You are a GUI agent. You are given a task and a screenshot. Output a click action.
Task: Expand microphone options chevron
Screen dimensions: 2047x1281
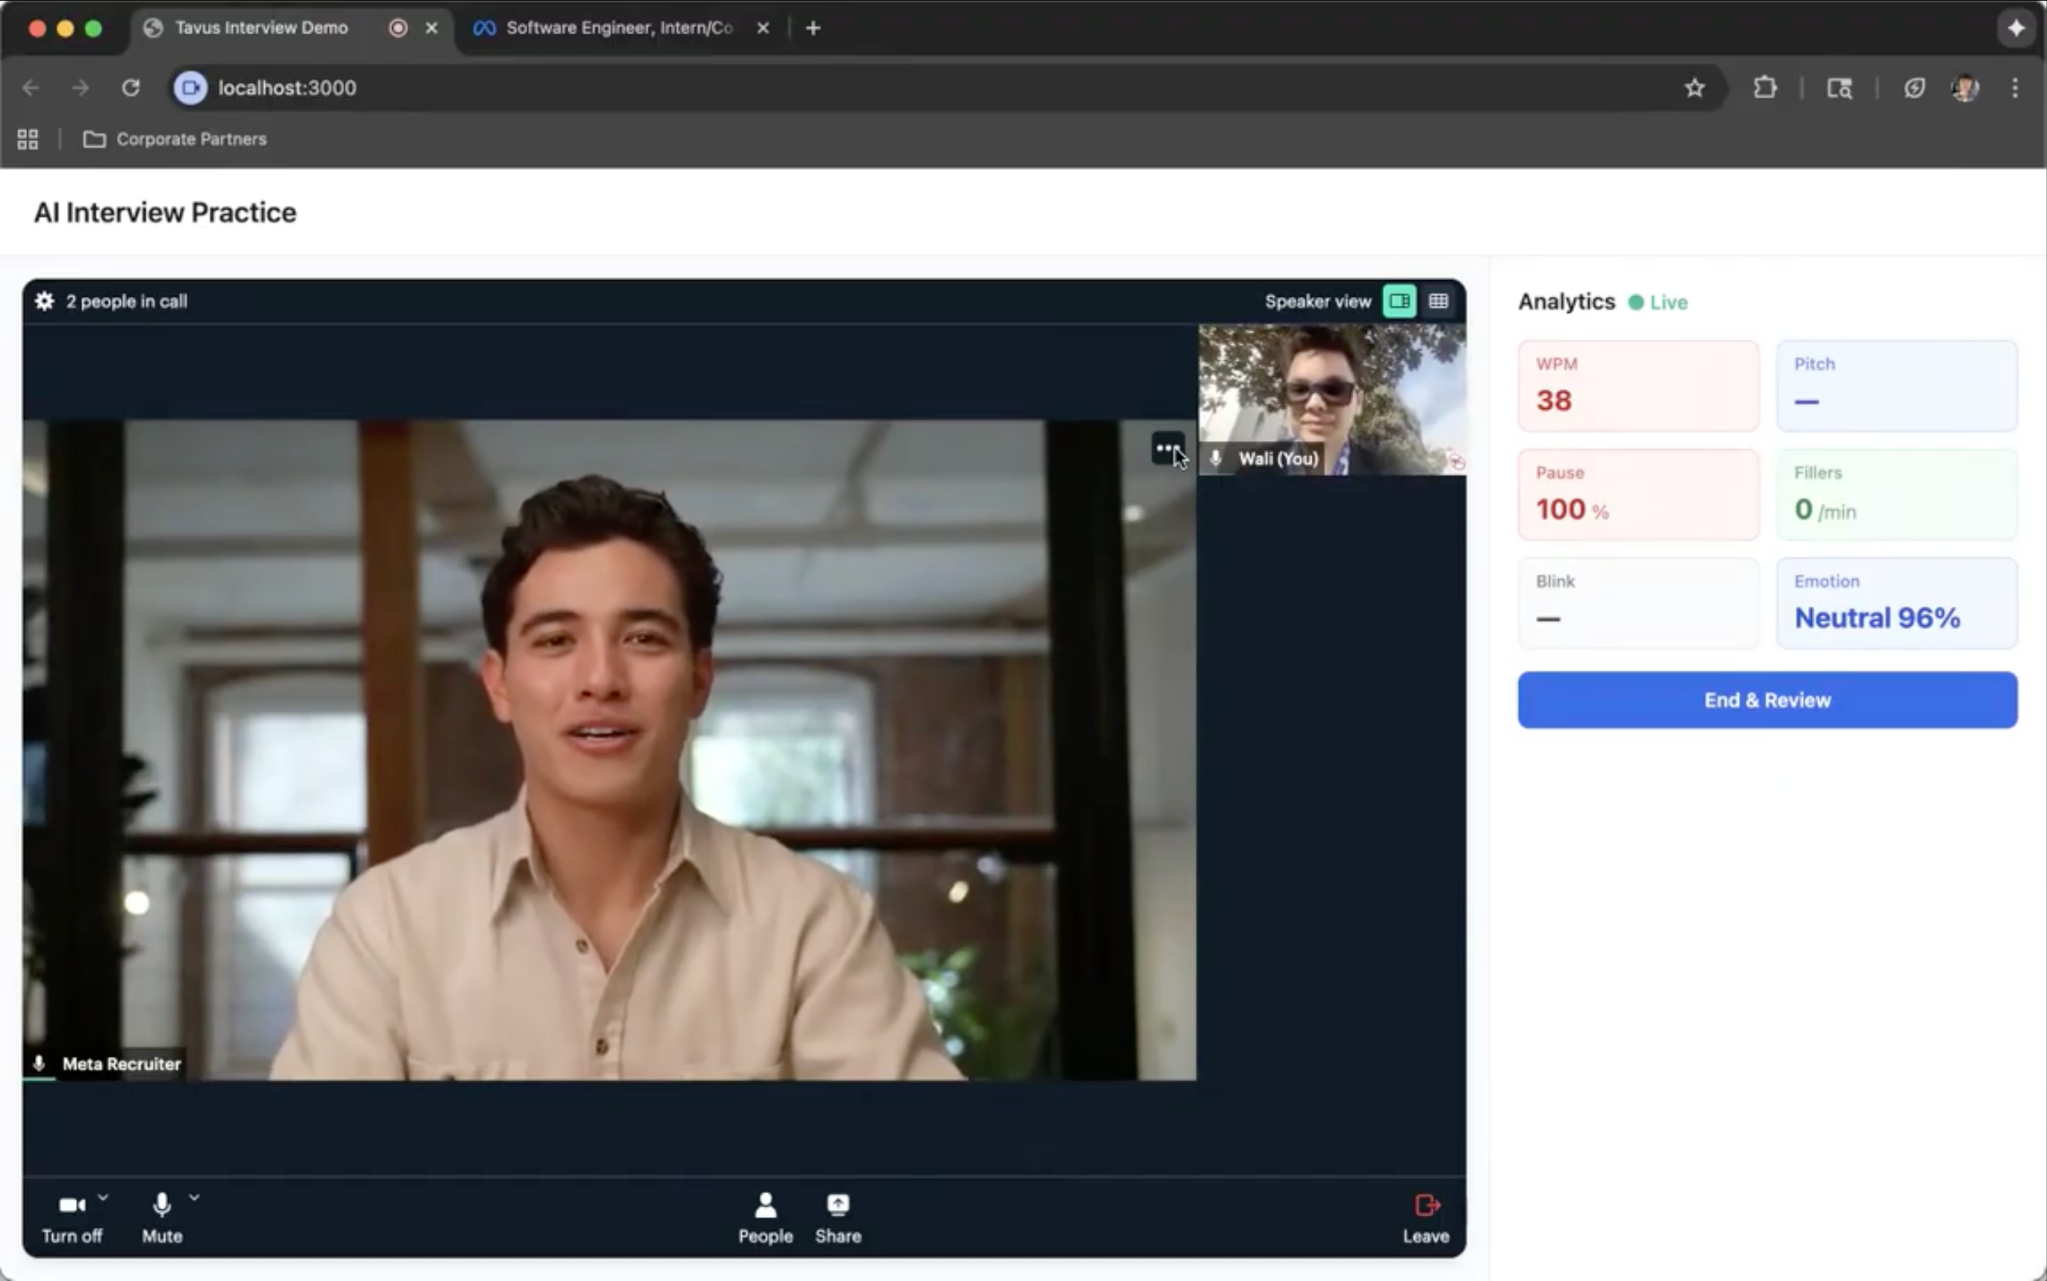(x=194, y=1197)
